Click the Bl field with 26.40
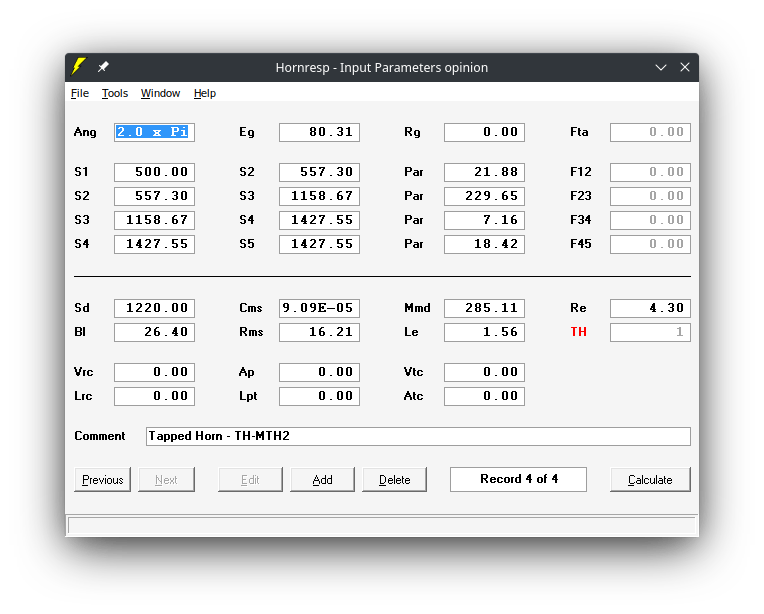The image size is (764, 614). [x=154, y=332]
